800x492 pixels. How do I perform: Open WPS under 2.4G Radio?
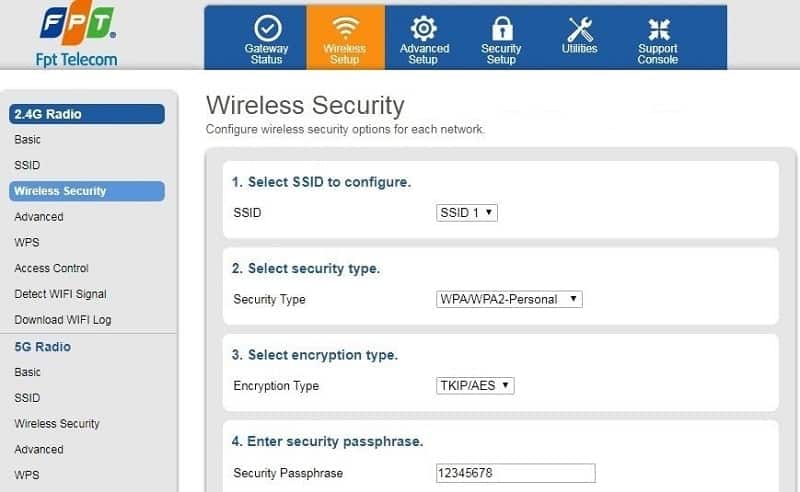click(x=27, y=242)
